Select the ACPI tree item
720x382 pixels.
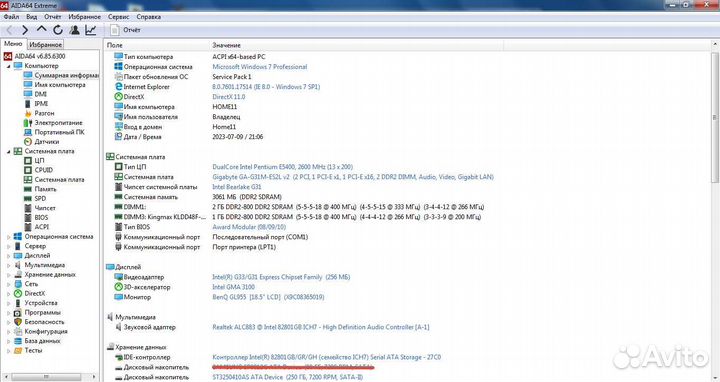pos(36,227)
